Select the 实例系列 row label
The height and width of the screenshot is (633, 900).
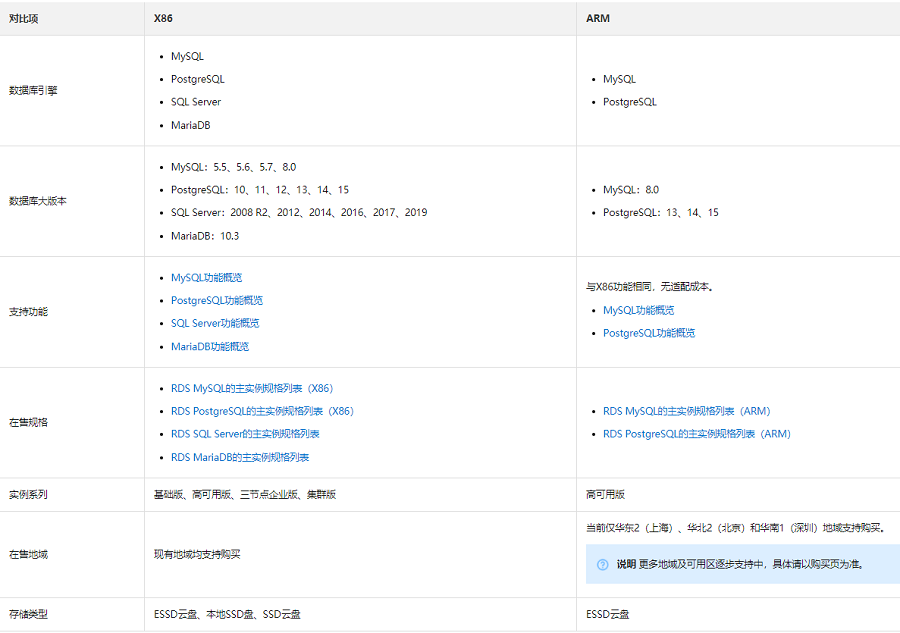[x=28, y=495]
